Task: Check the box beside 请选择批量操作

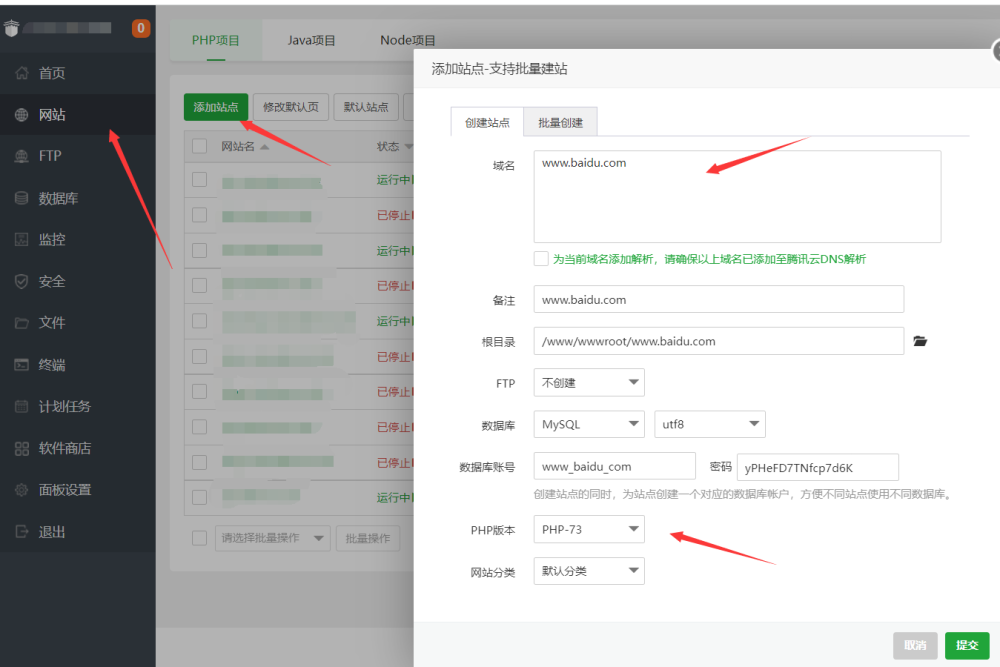Action: tap(199, 538)
